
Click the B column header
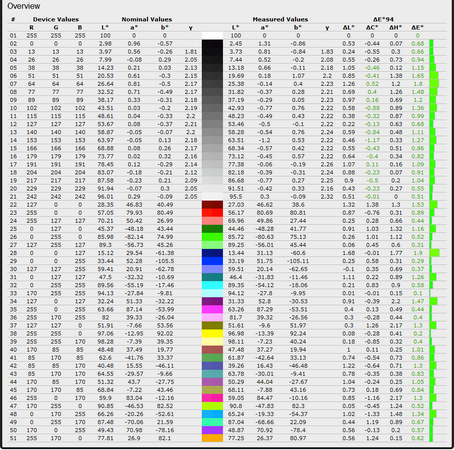click(x=80, y=27)
